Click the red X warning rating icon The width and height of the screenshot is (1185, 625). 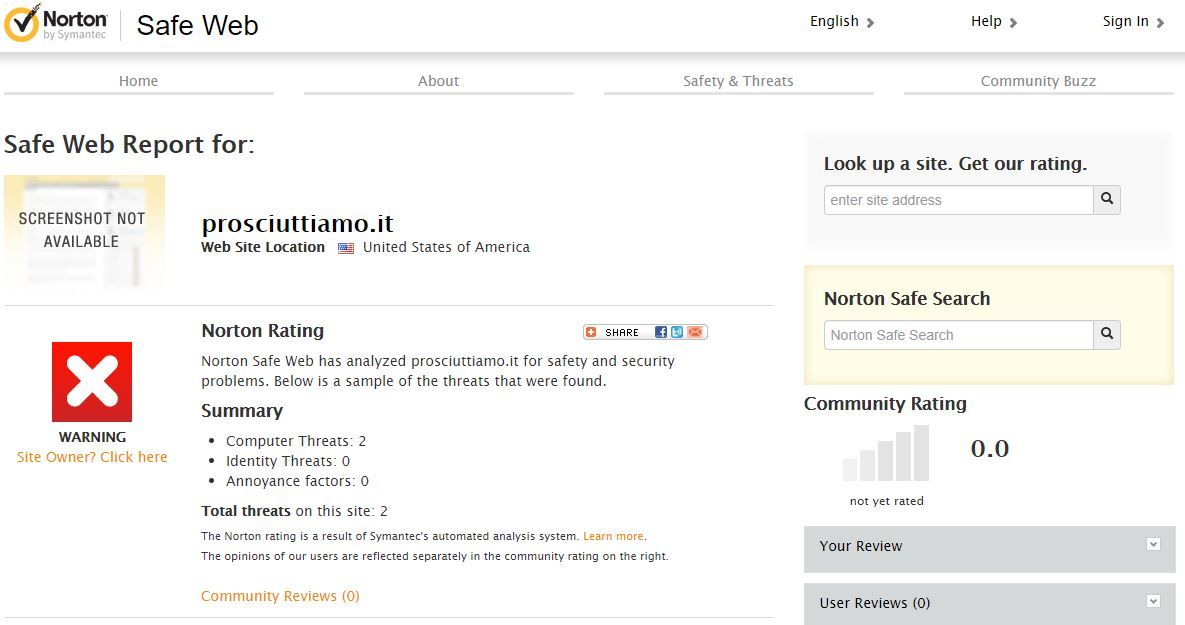point(92,382)
